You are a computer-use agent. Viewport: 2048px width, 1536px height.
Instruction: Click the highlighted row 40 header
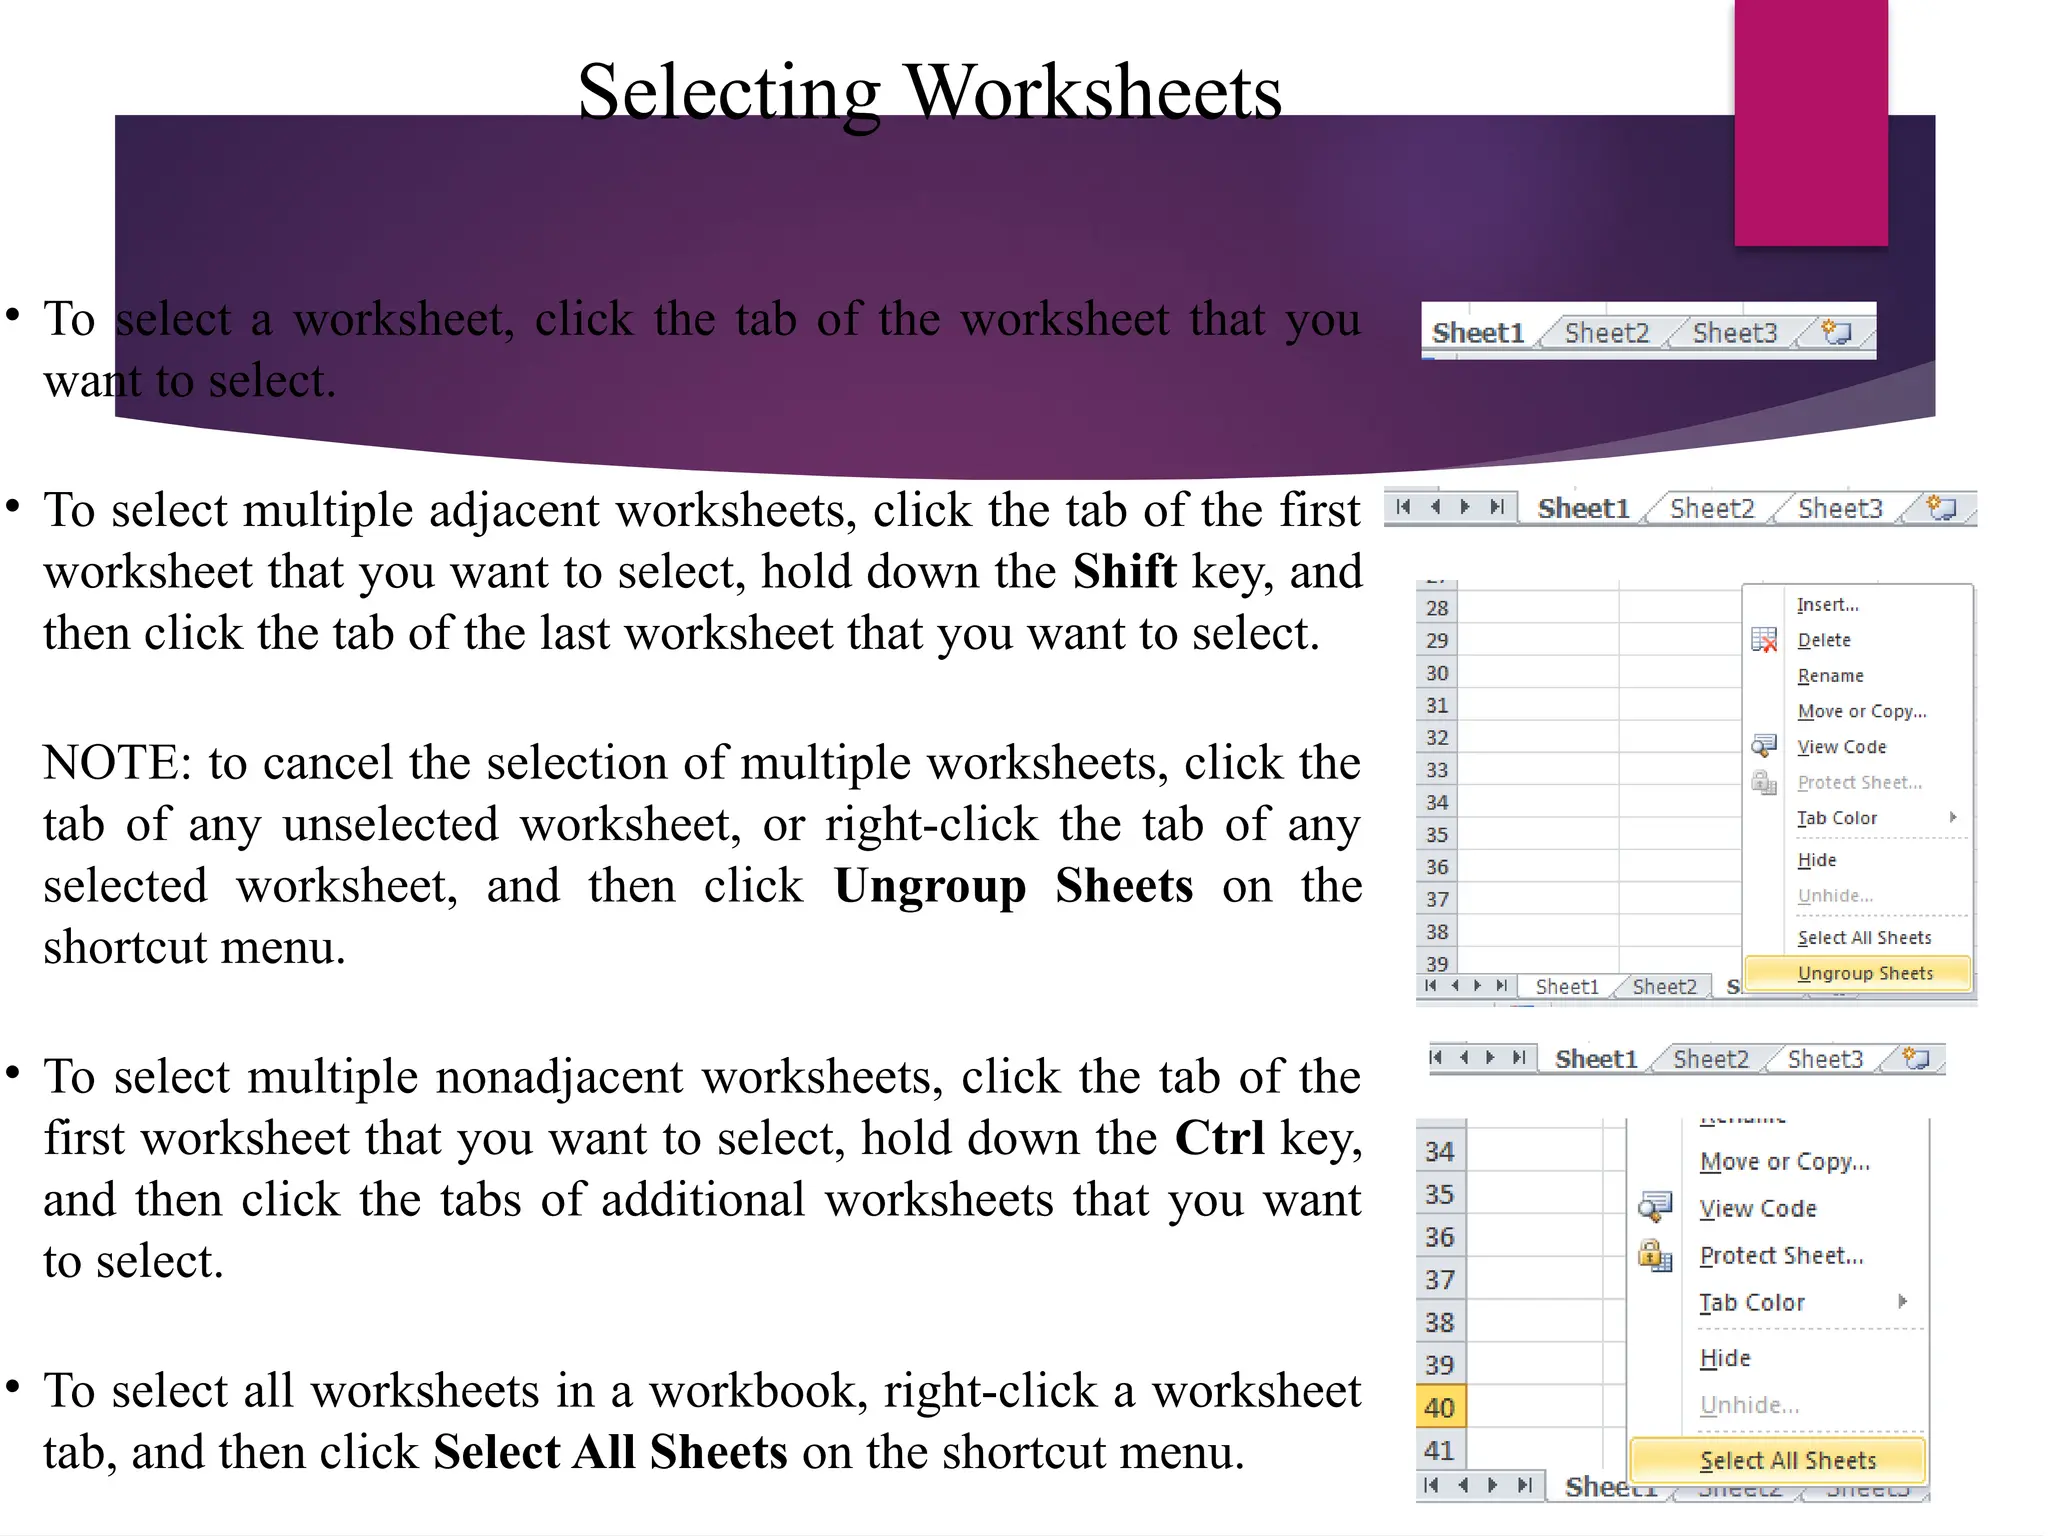[1439, 1408]
